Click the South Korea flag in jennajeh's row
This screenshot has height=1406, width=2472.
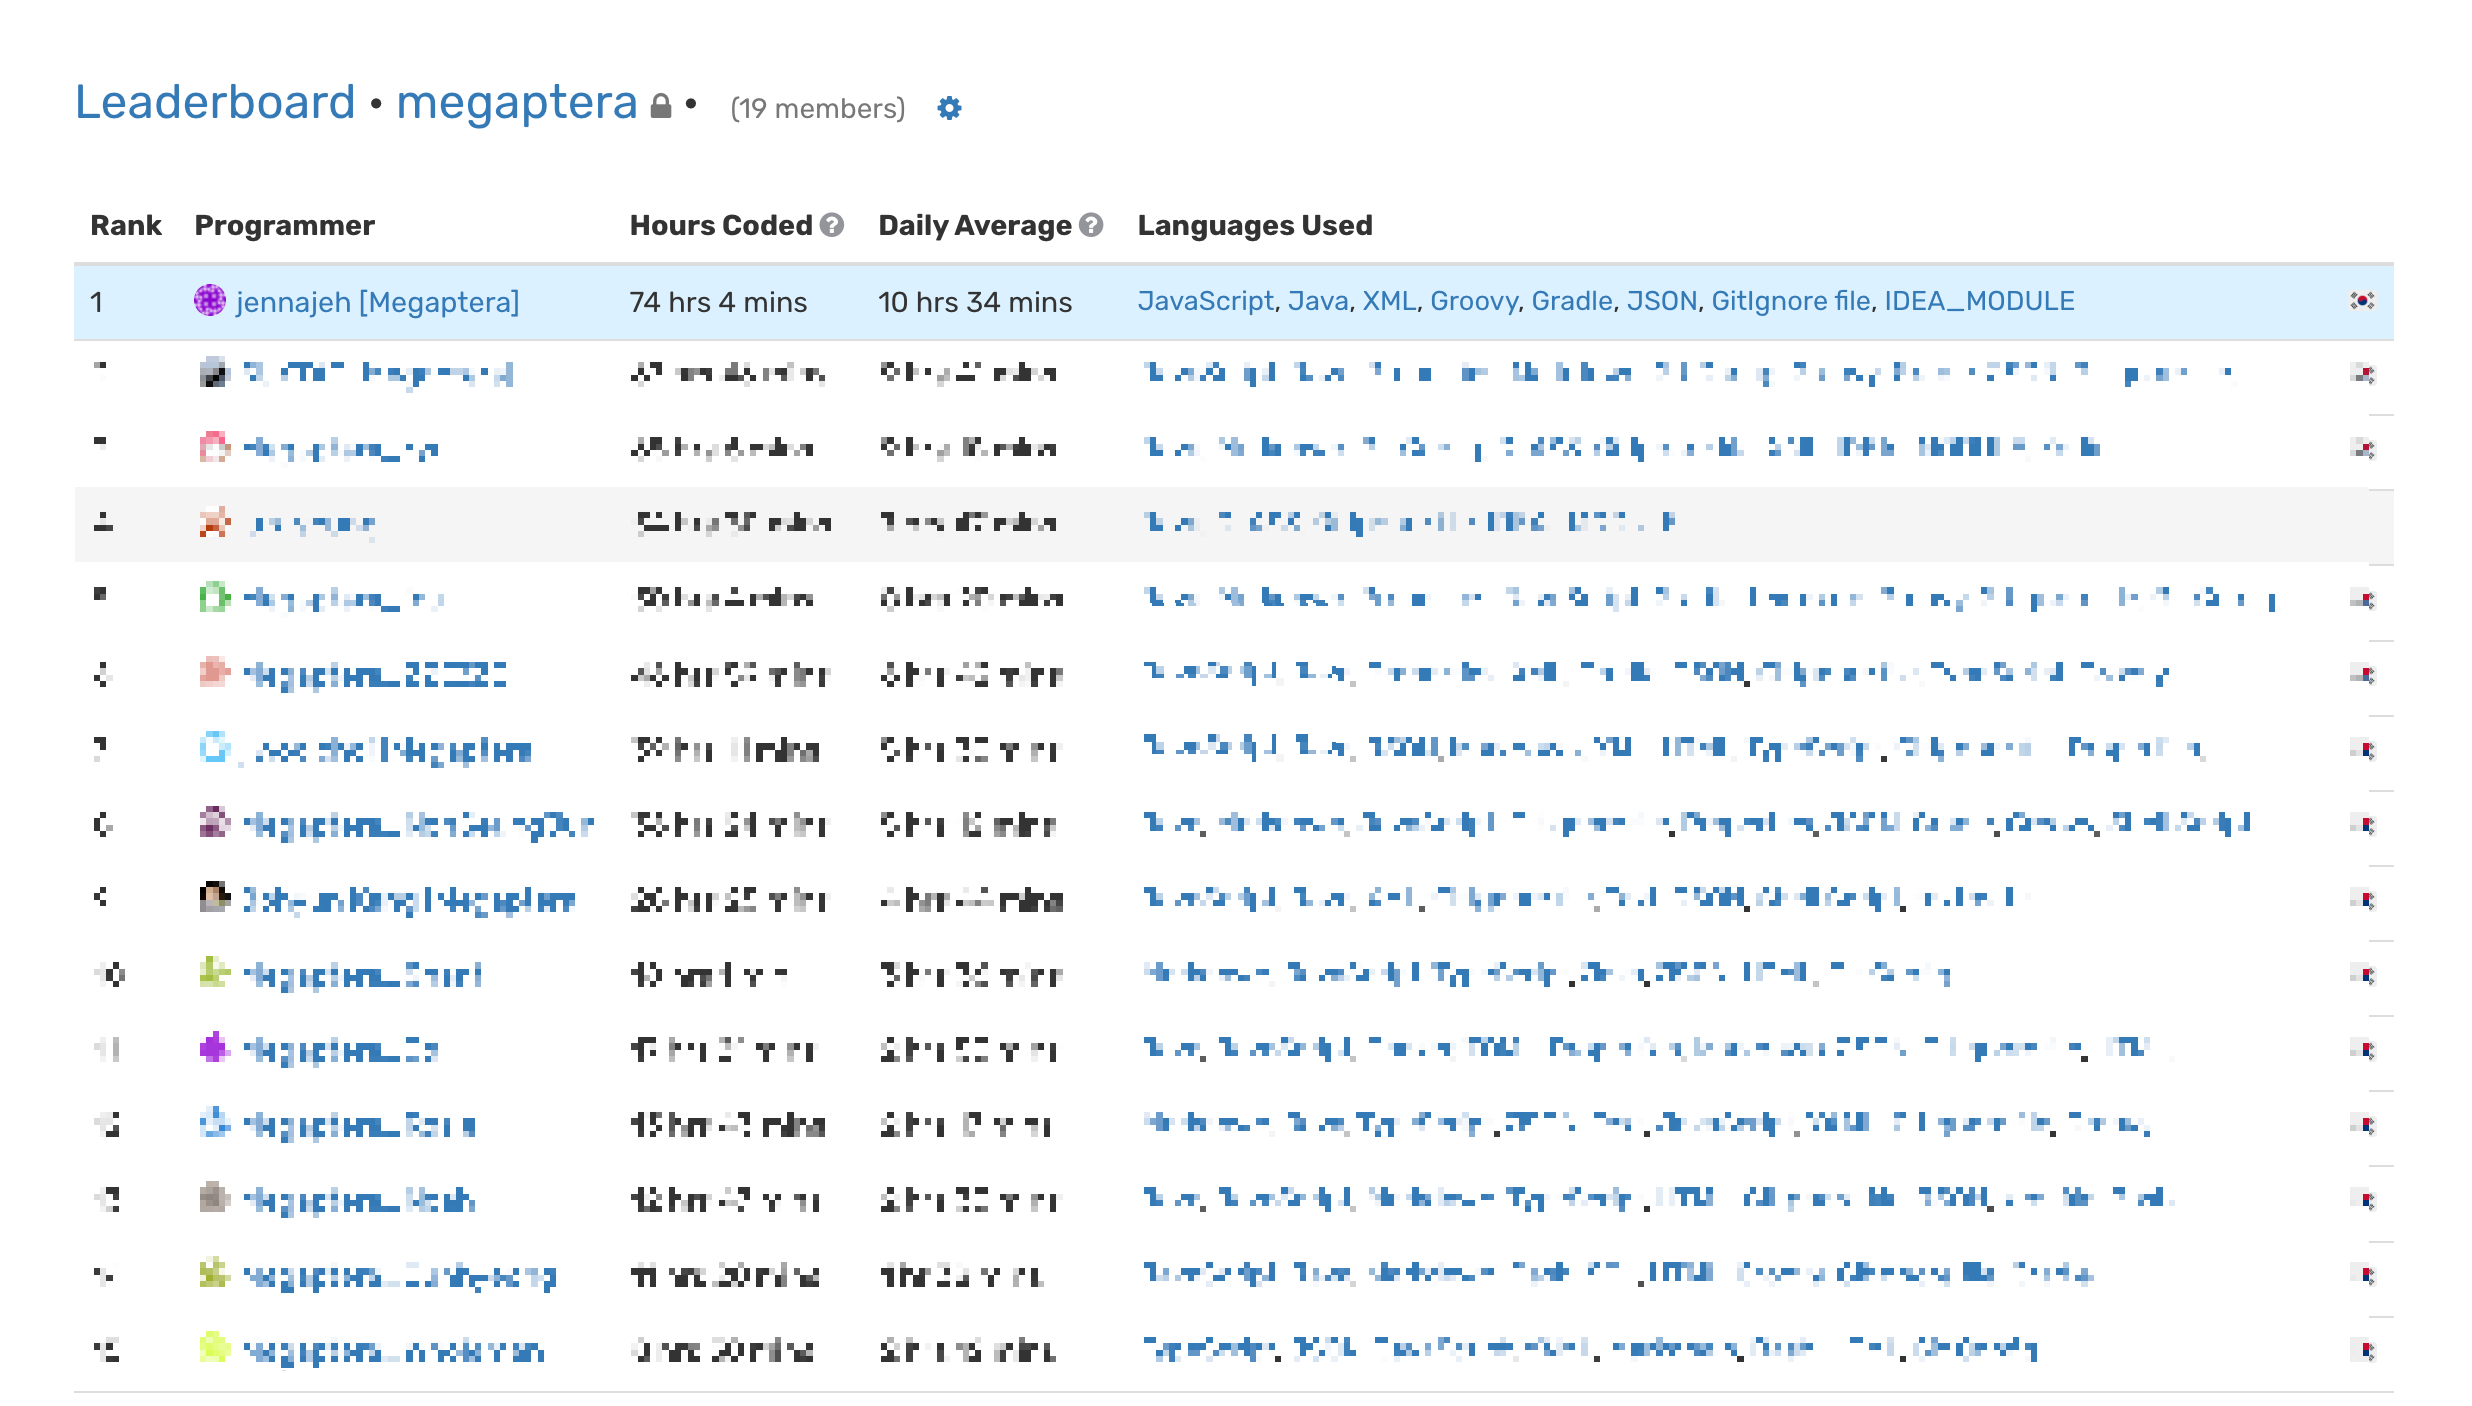[2361, 300]
